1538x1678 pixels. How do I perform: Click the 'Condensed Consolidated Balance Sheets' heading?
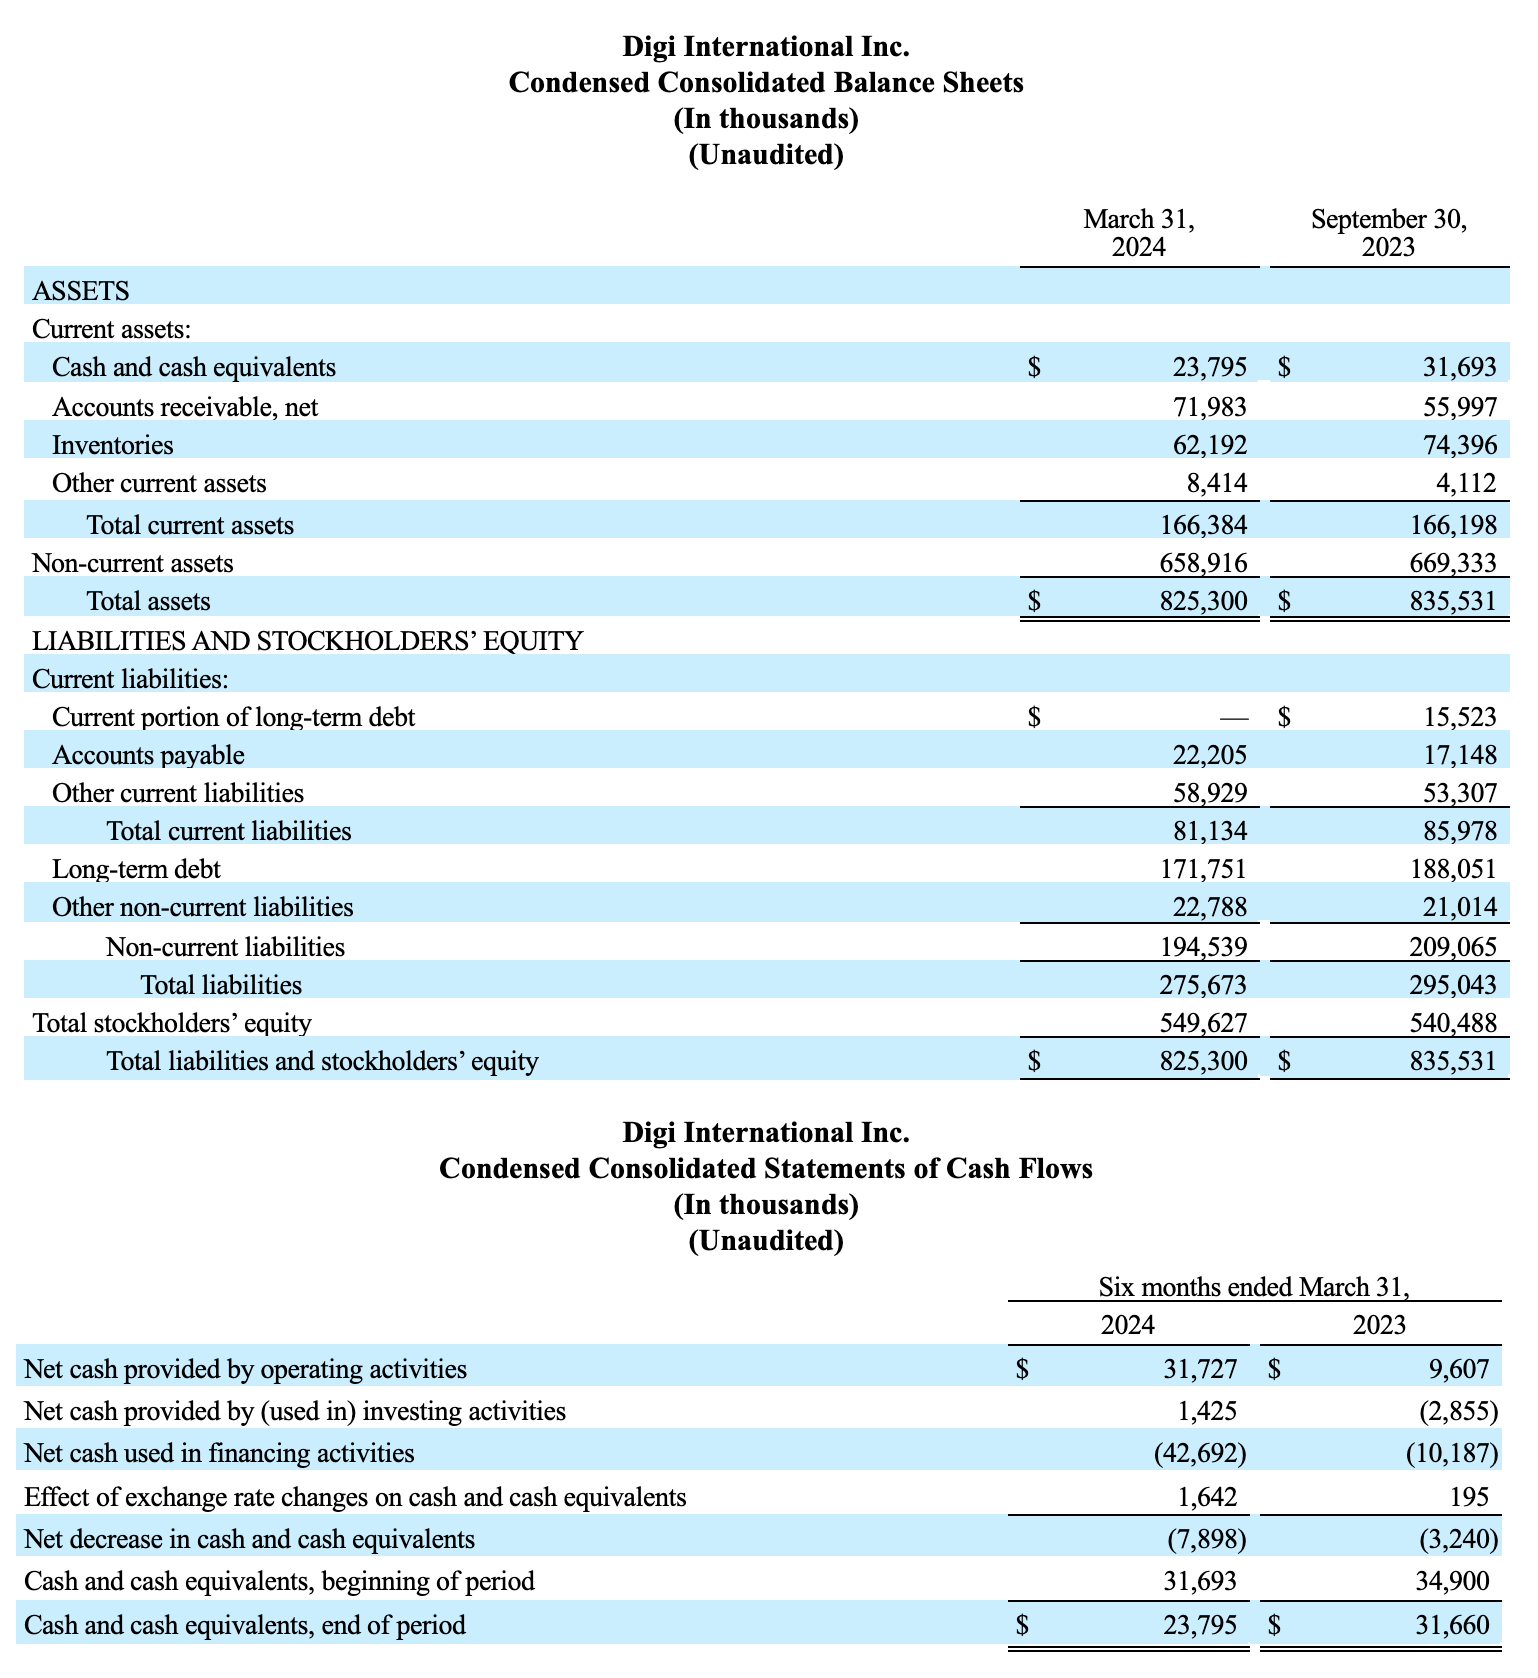point(766,82)
